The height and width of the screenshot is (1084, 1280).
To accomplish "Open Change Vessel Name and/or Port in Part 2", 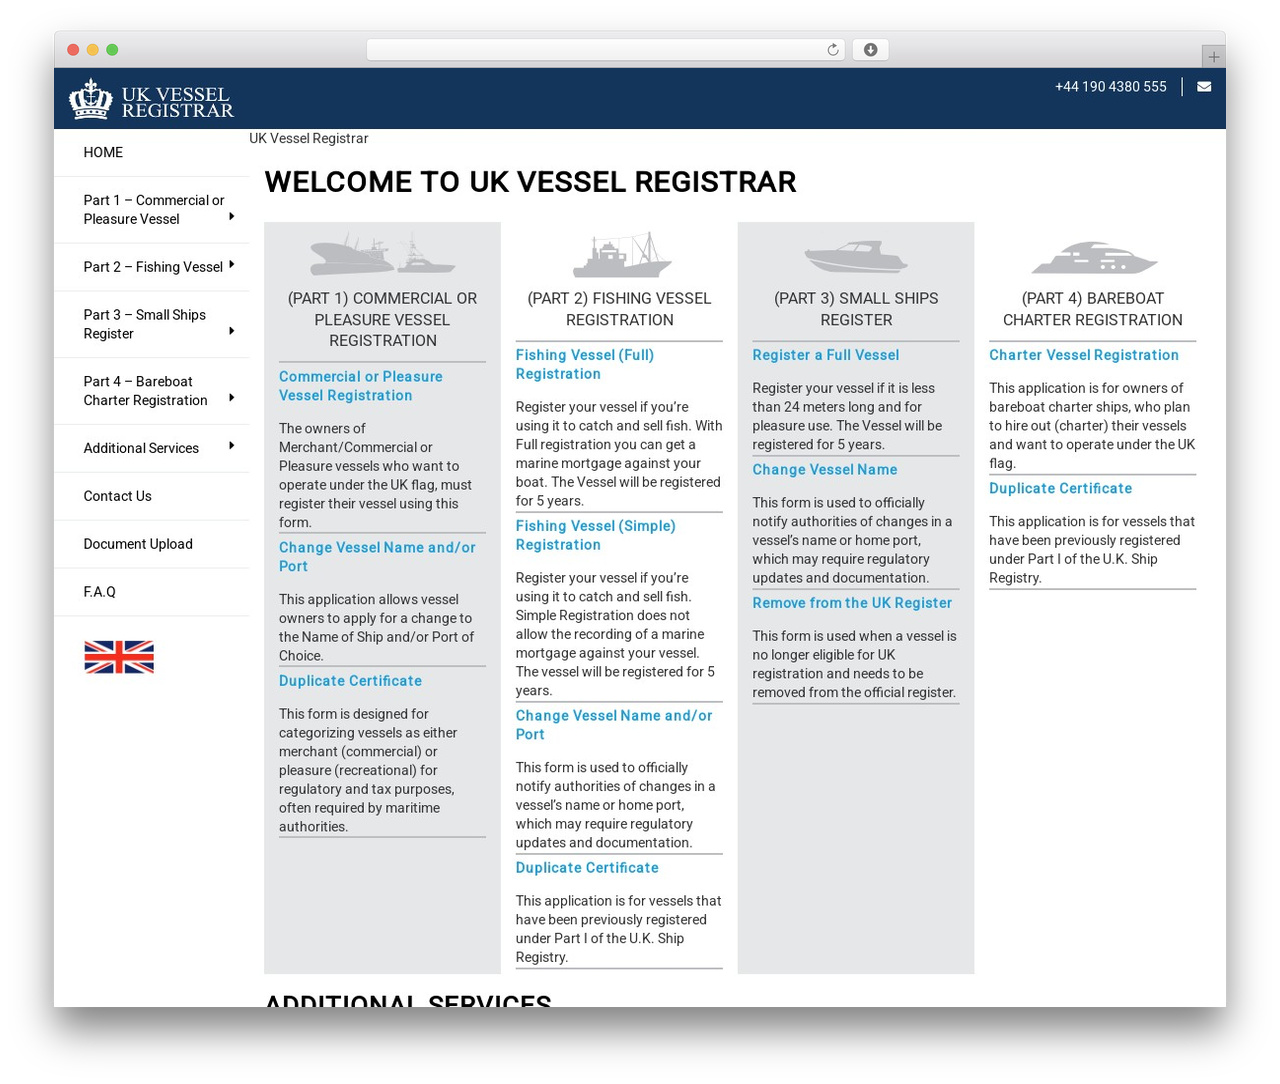I will tap(614, 725).
